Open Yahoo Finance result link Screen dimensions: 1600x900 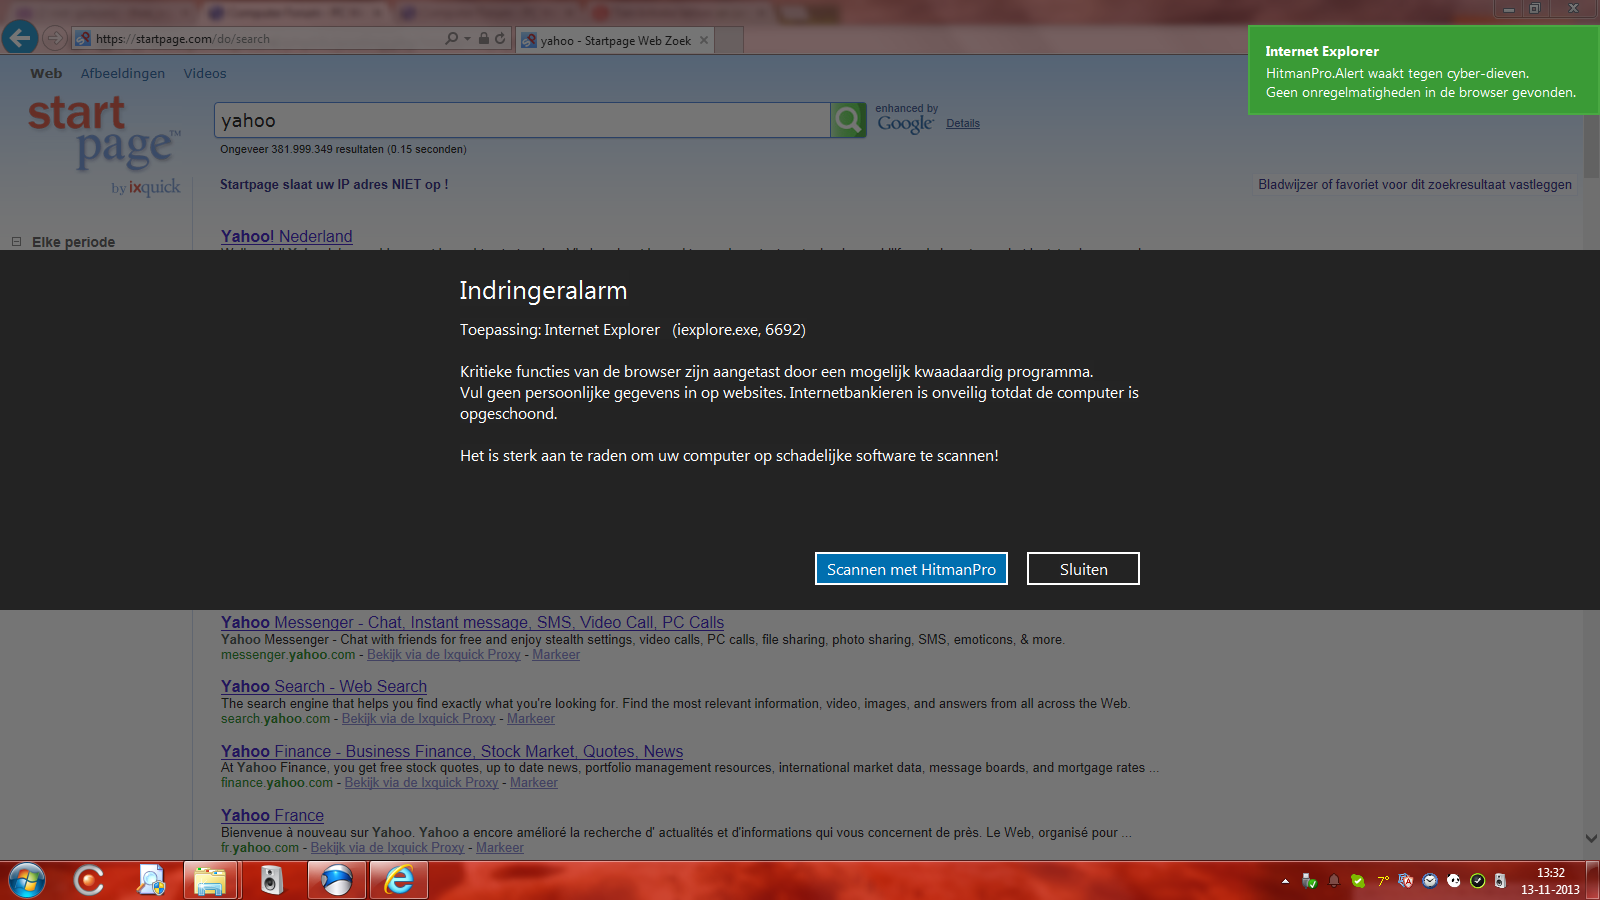coord(452,751)
